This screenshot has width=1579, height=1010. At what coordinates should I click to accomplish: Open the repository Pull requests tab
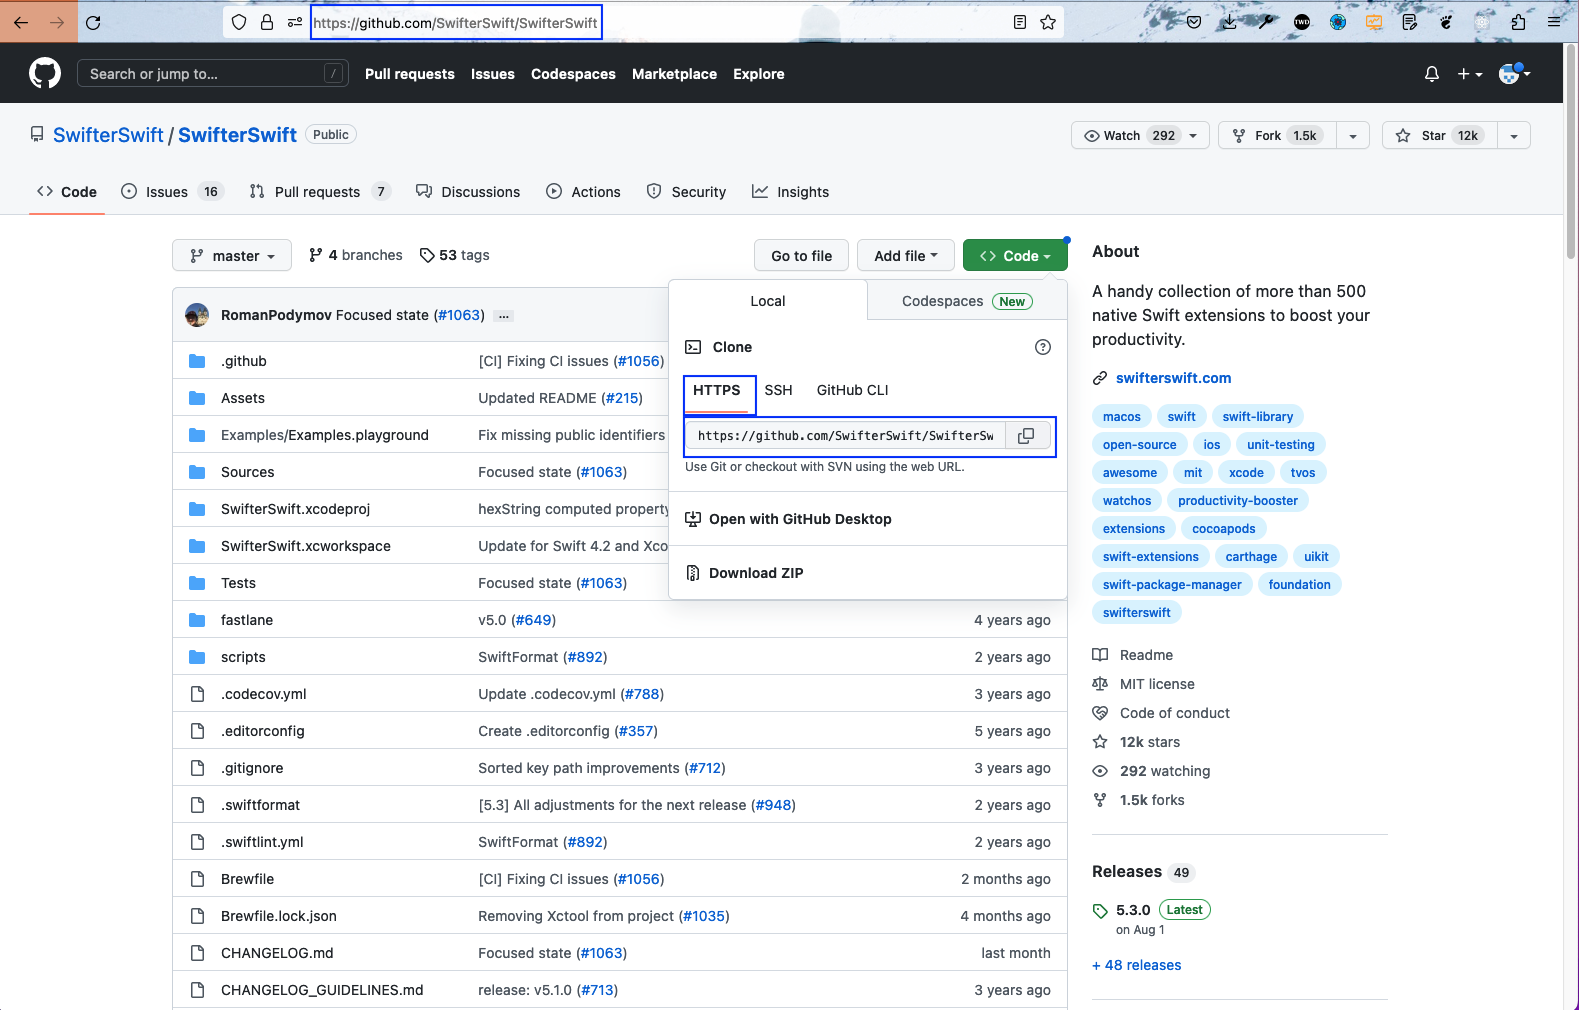pos(319,192)
